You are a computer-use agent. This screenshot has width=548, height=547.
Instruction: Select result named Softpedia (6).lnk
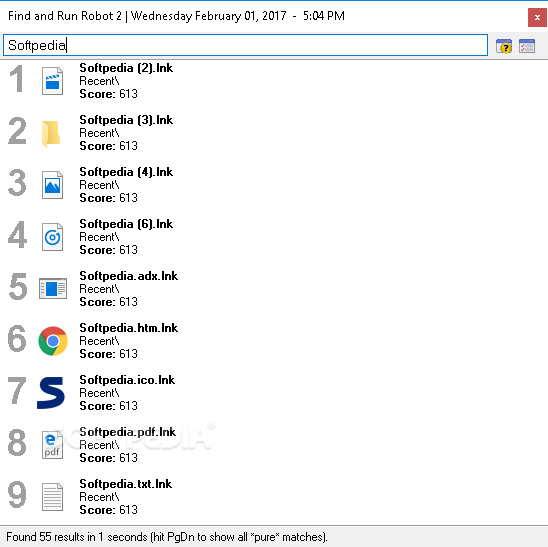coord(126,224)
